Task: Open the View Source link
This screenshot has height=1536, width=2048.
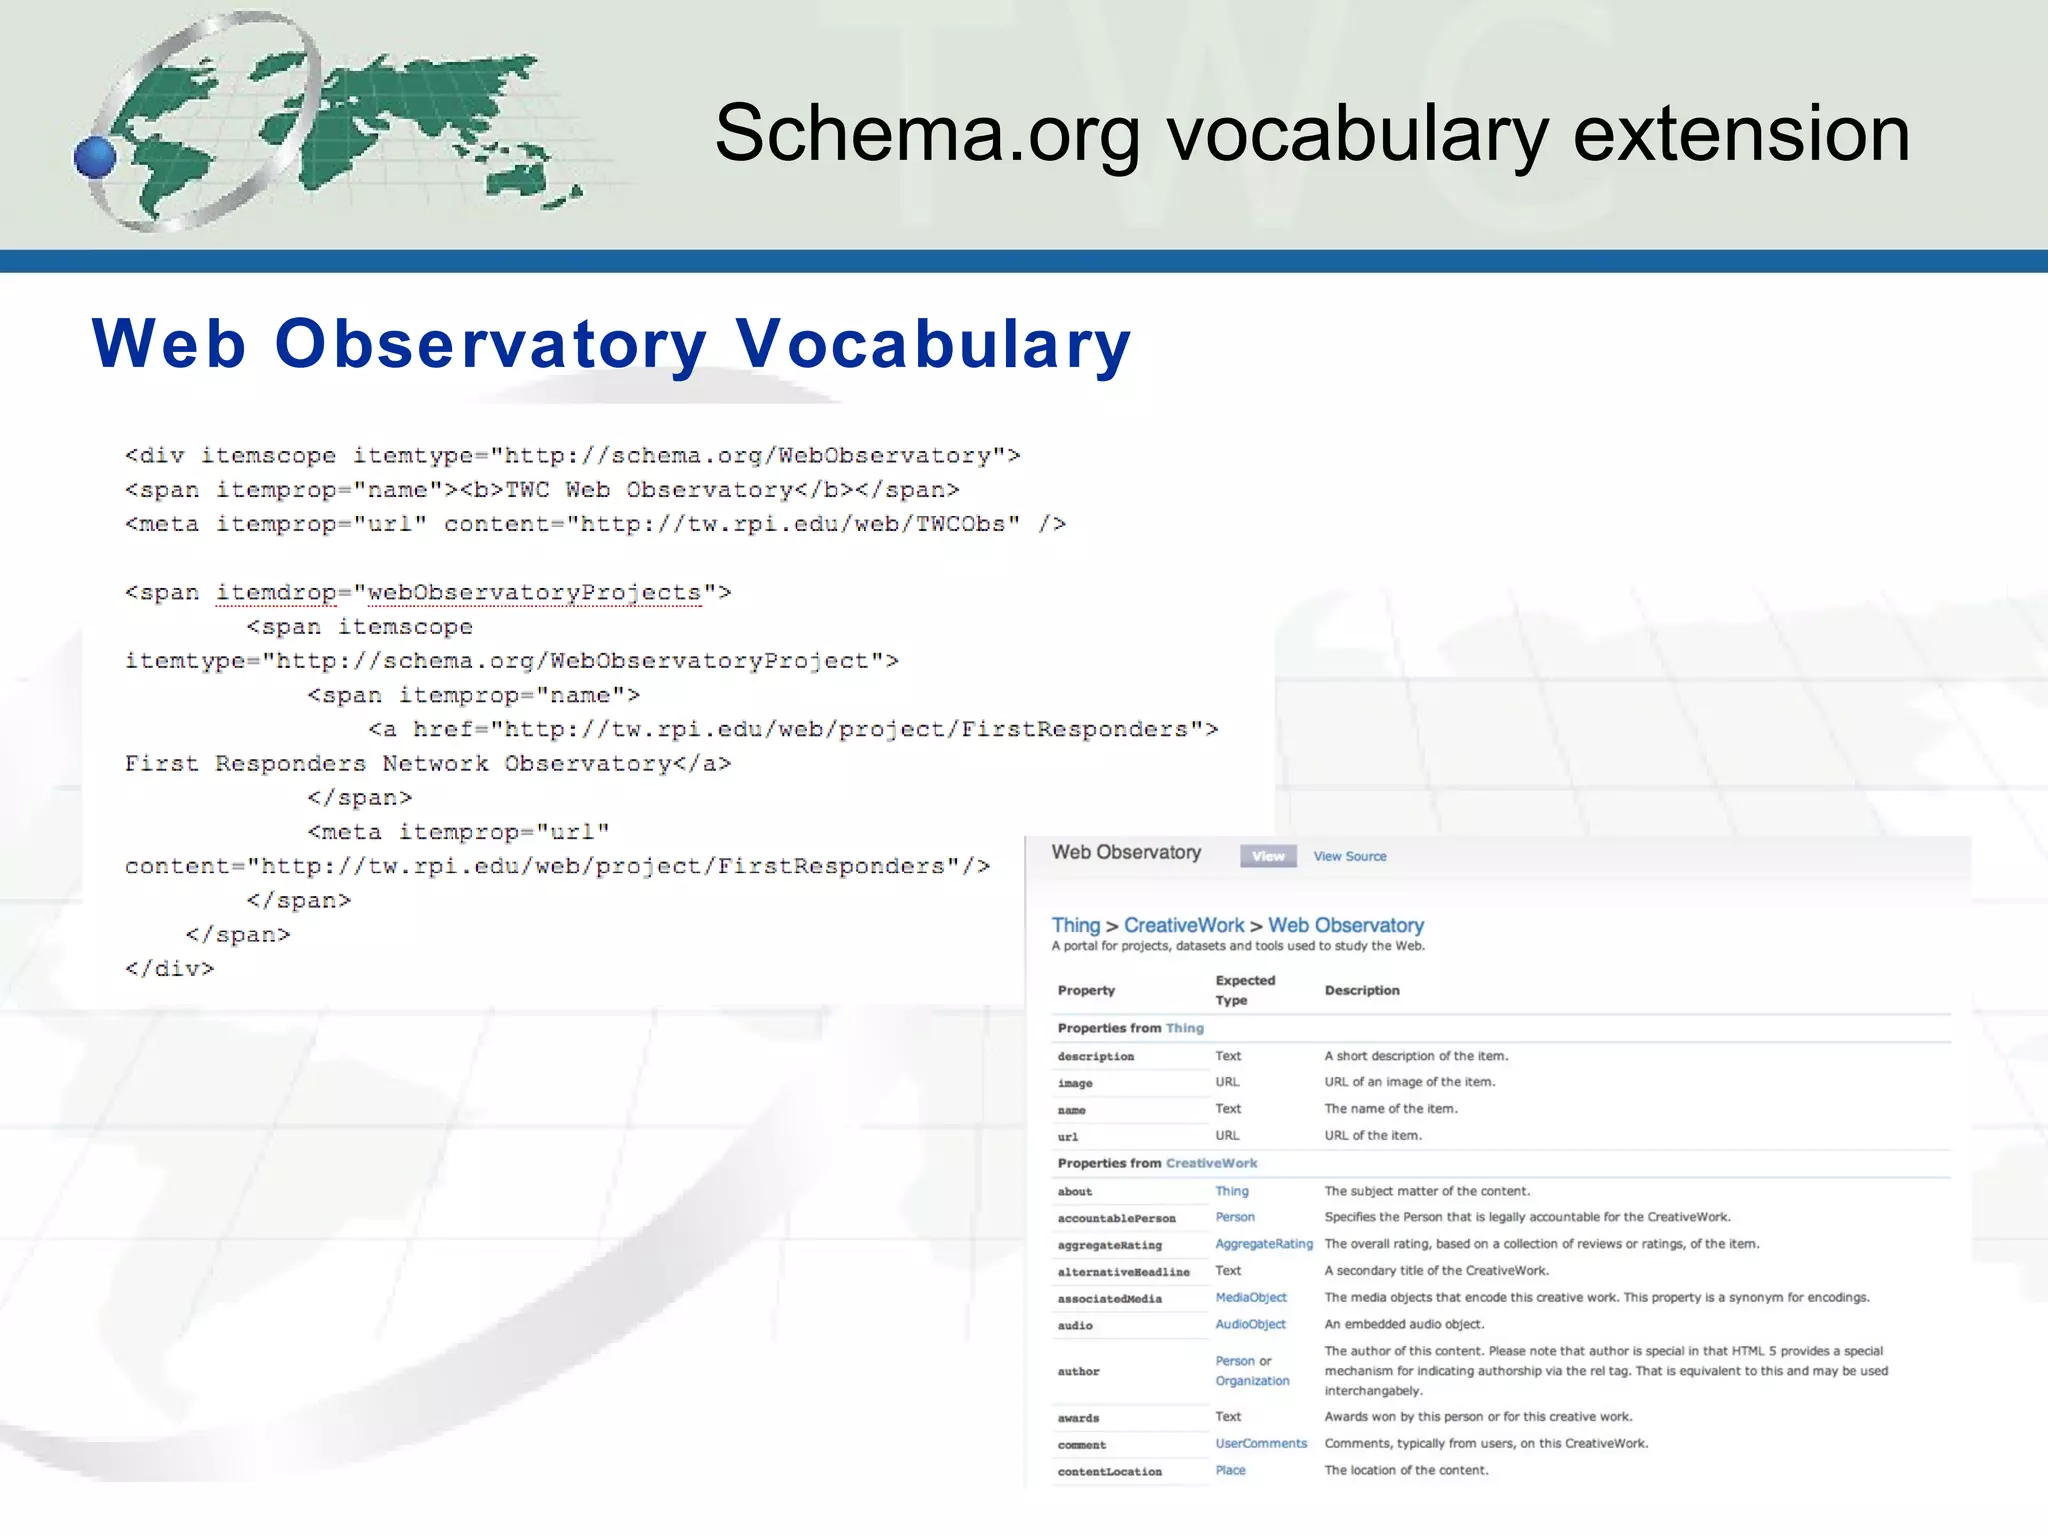Action: click(1350, 856)
